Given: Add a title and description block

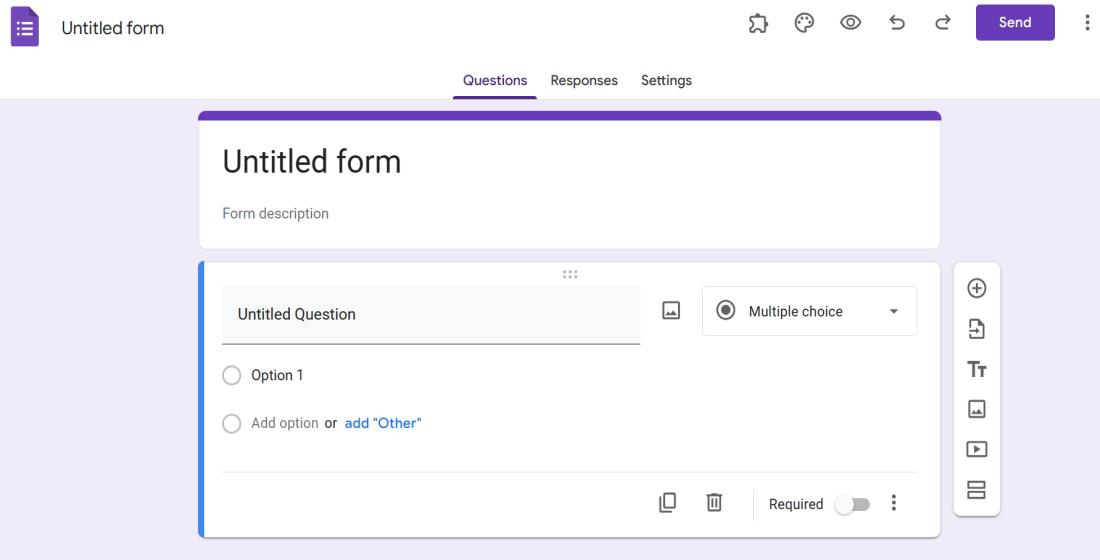Looking at the screenshot, I should click(x=977, y=369).
